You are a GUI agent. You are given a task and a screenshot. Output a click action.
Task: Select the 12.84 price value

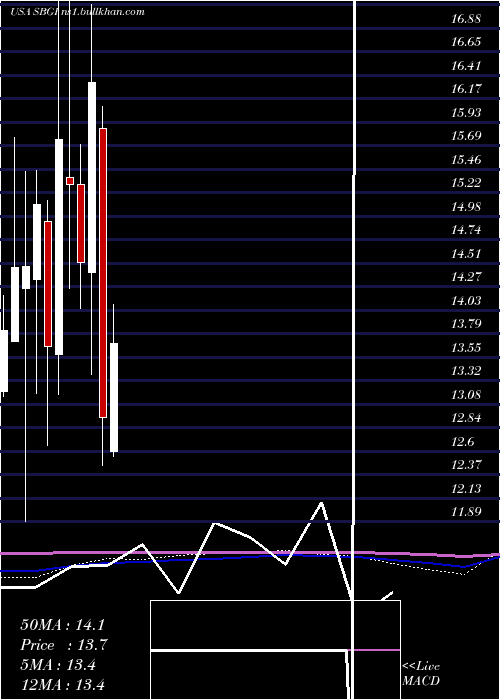466,418
